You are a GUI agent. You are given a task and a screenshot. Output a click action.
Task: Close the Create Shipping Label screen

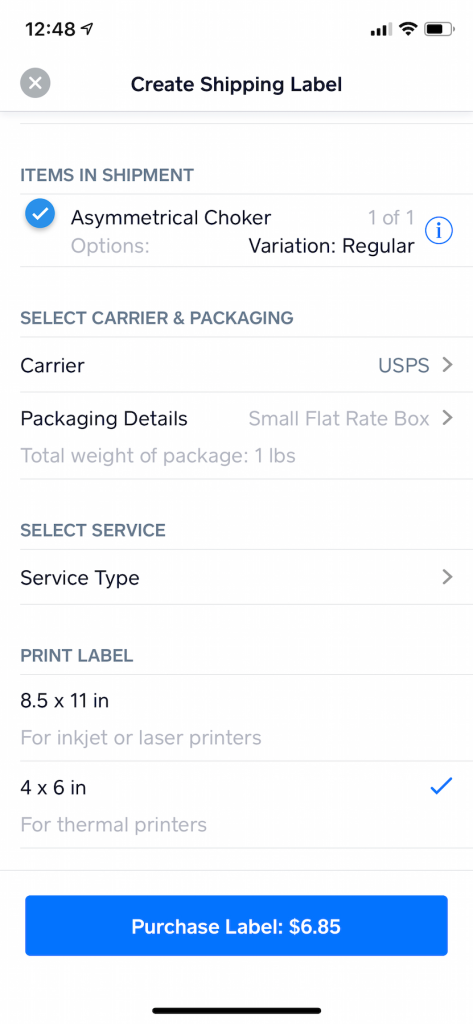(35, 83)
